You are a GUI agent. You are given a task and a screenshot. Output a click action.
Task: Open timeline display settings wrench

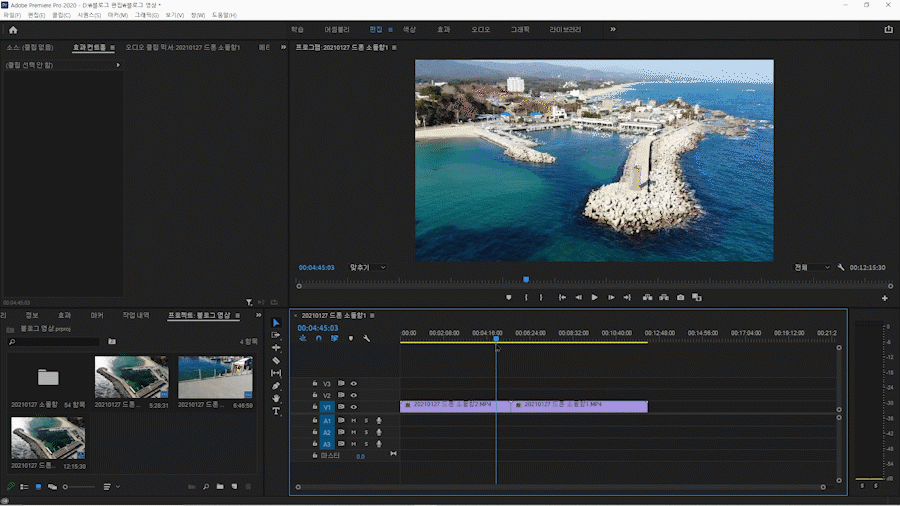click(x=367, y=338)
